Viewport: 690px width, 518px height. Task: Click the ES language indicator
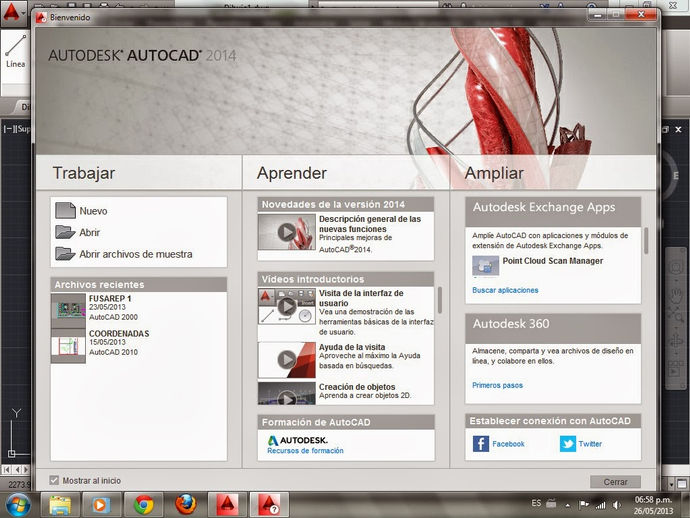(536, 503)
